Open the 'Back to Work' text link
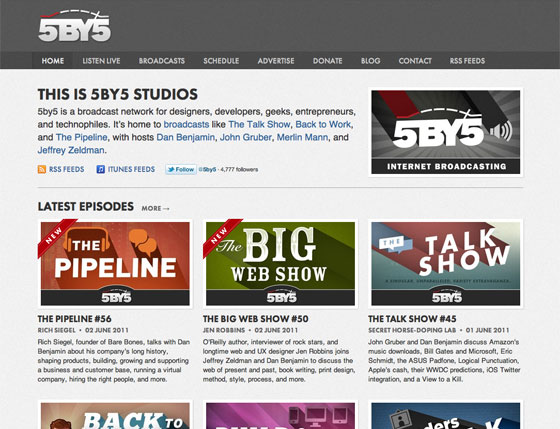This screenshot has height=429, width=560. click(323, 124)
